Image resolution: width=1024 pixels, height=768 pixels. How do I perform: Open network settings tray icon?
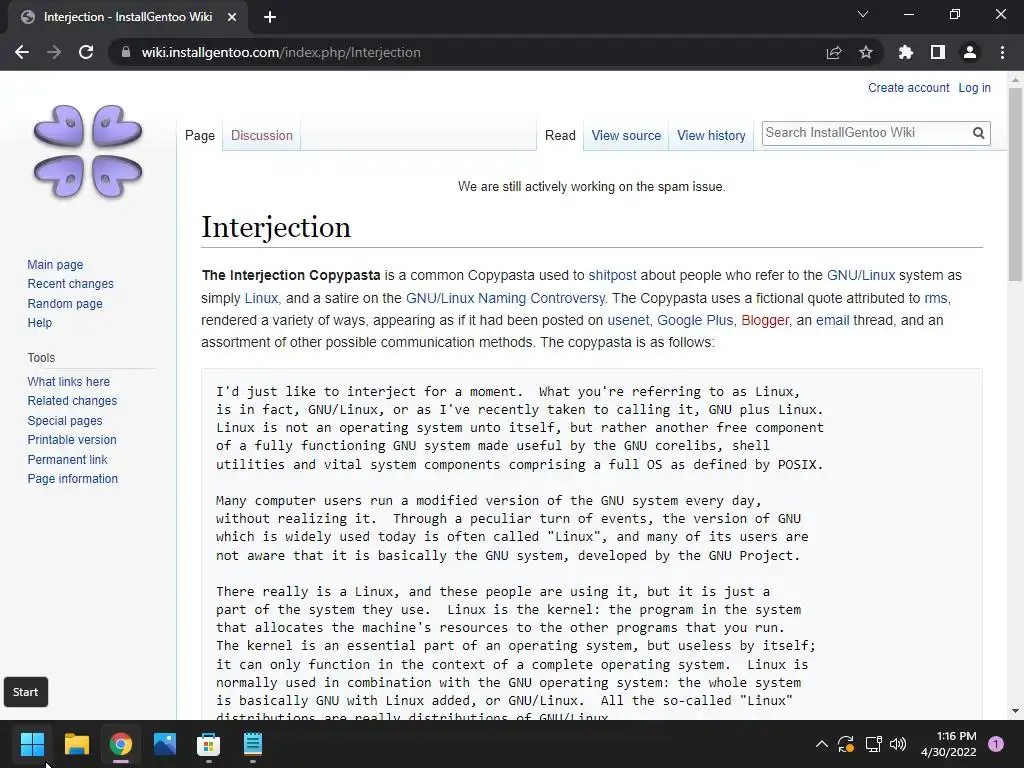(x=873, y=744)
